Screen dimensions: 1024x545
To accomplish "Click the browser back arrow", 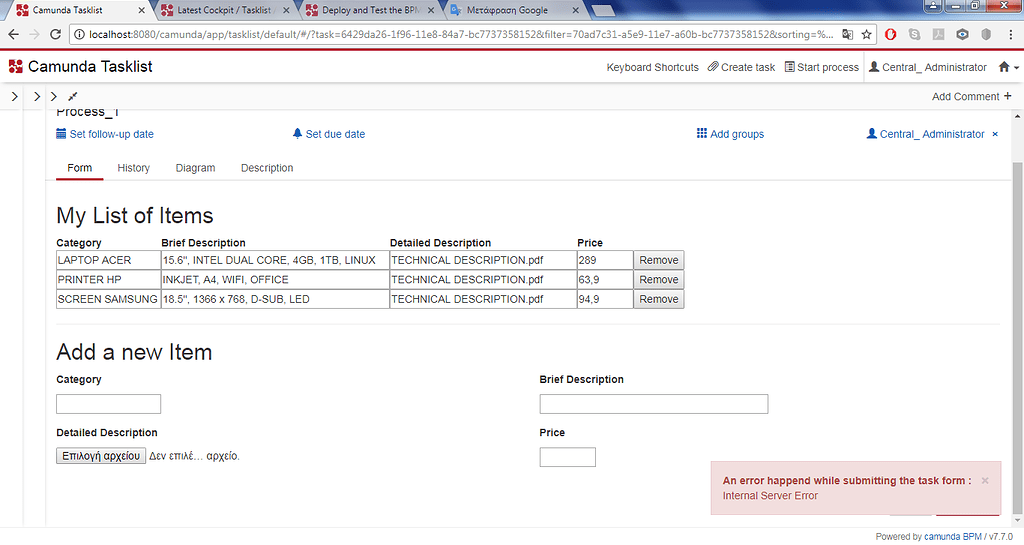I will coord(14,35).
